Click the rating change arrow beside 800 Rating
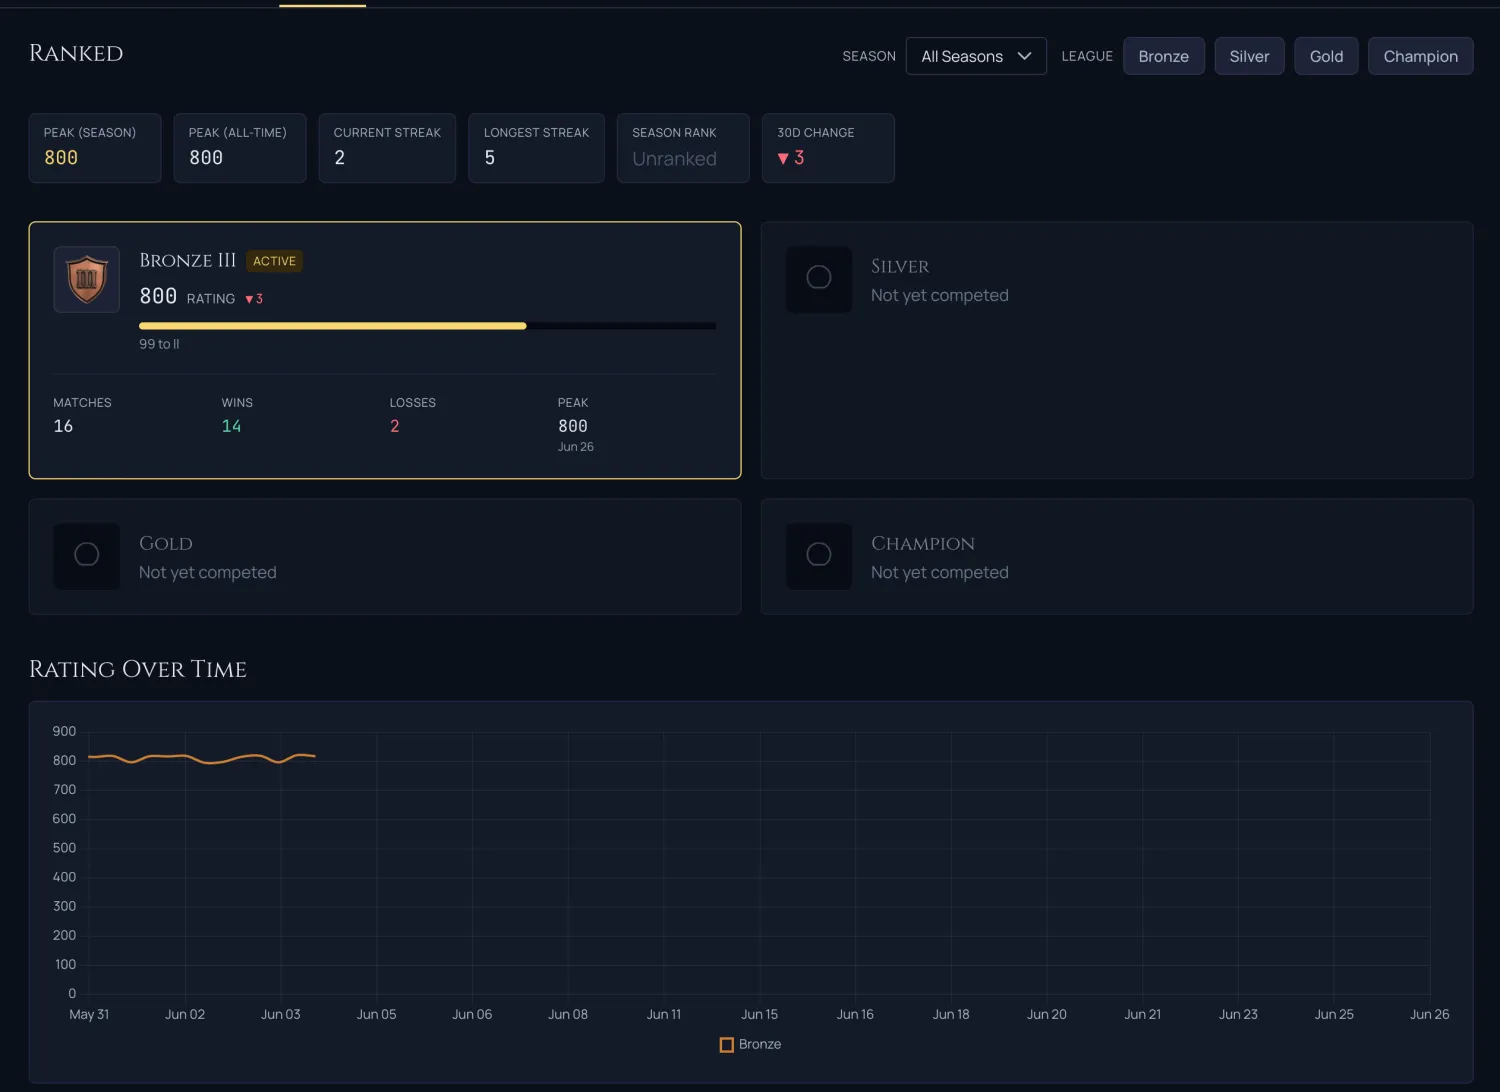 (249, 299)
